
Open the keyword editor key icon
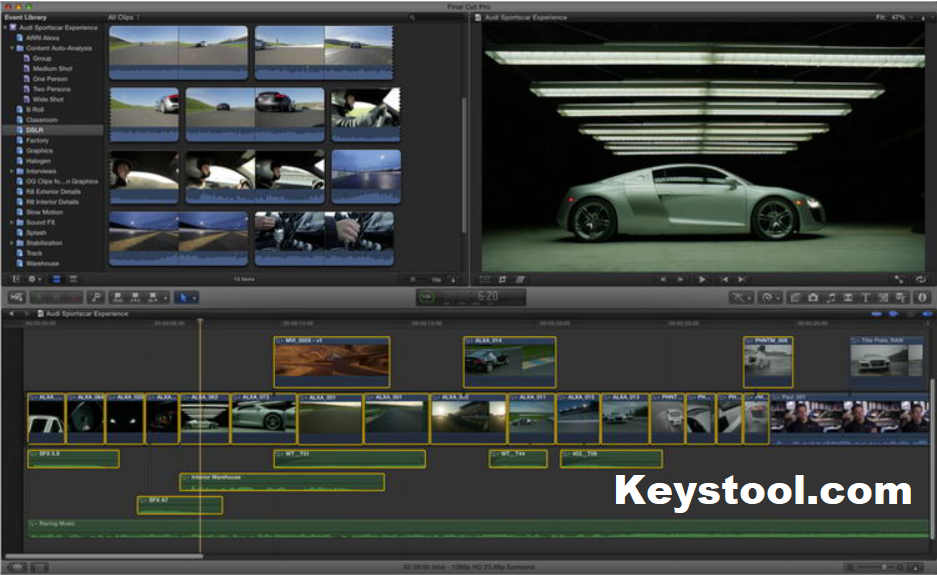[96, 297]
